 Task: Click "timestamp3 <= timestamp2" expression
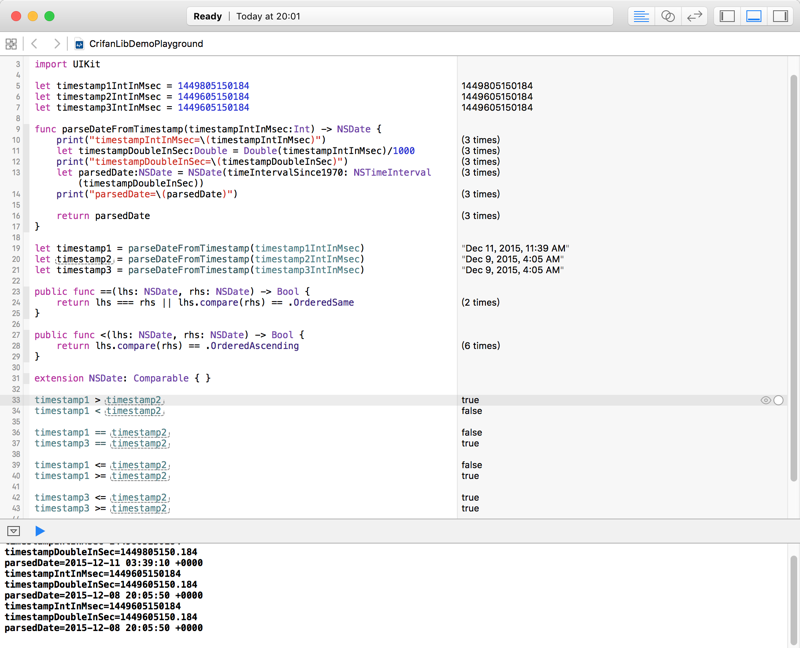[102, 497]
